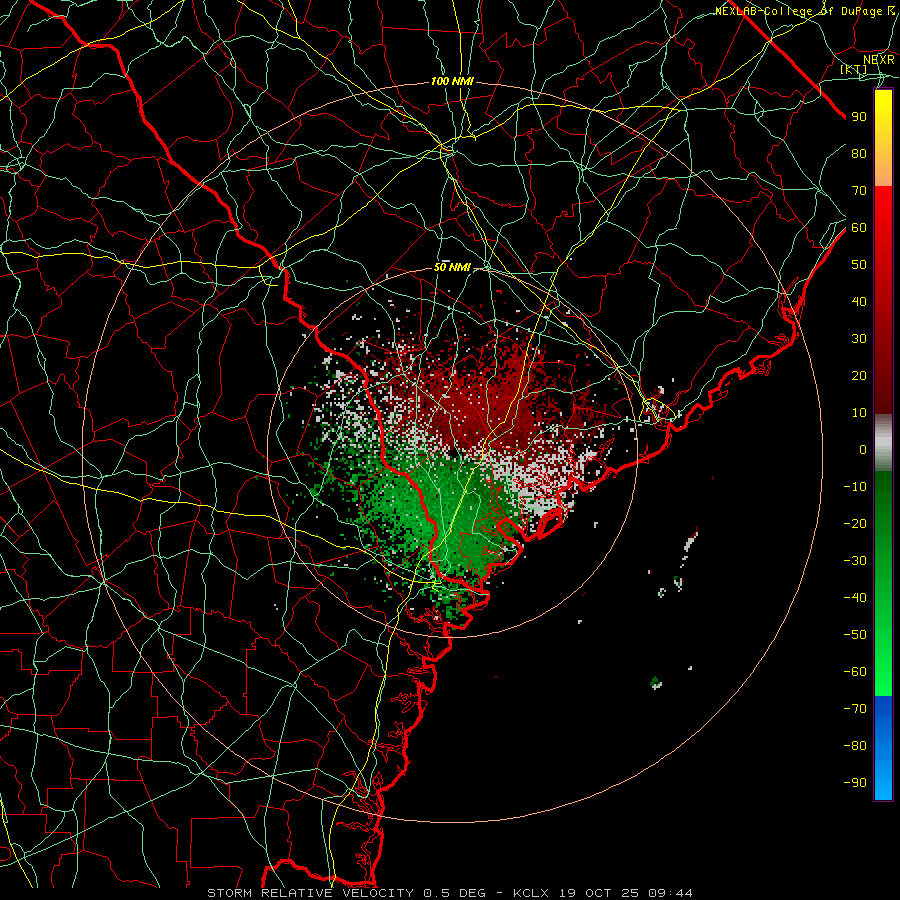This screenshot has height=900, width=900.
Task: Click the [KT] units label
Action: coord(854,69)
